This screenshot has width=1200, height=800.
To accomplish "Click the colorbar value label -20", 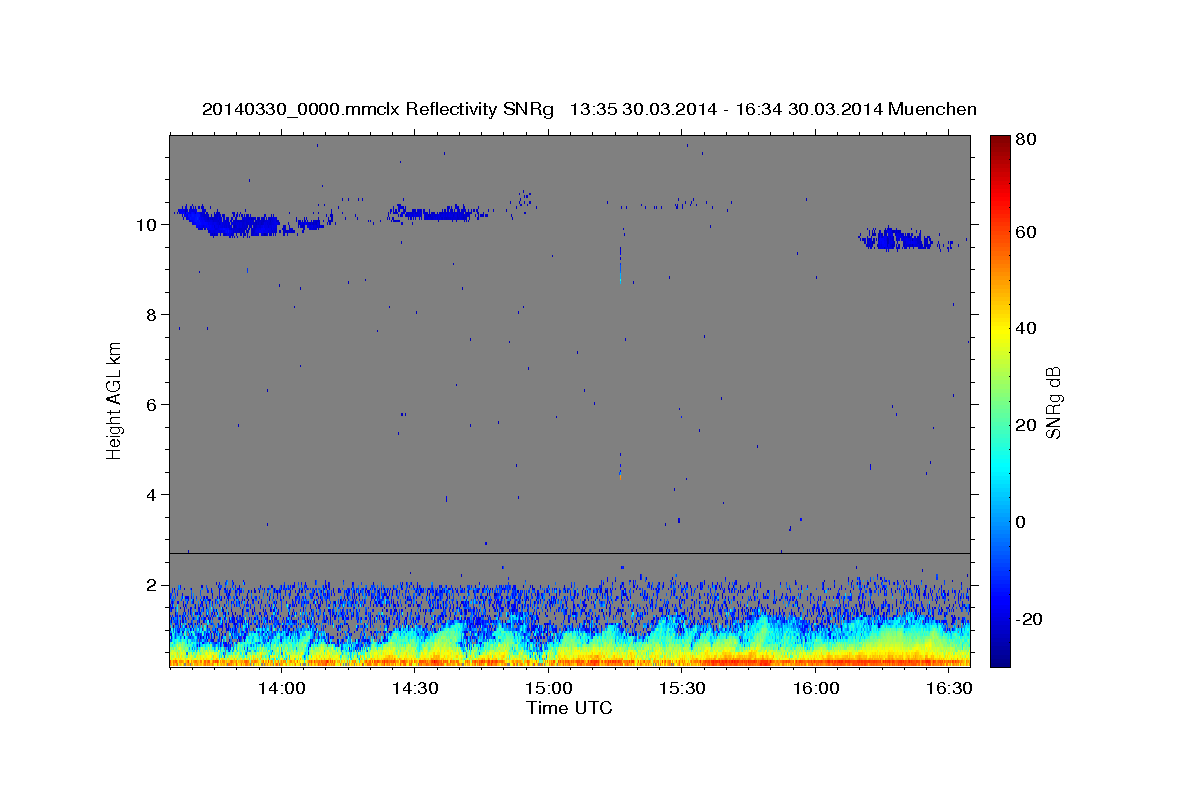I will [x=1030, y=619].
